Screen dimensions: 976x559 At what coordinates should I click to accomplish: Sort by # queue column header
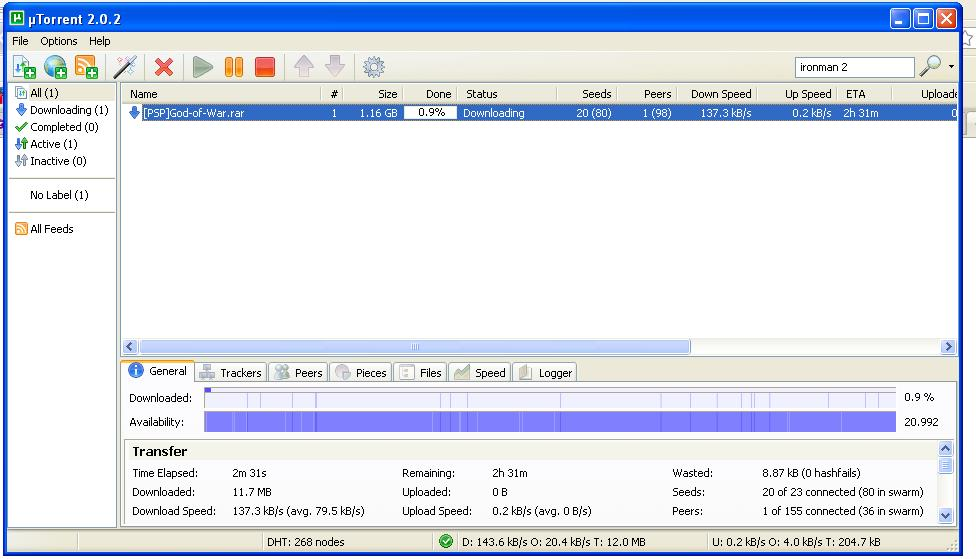coord(332,94)
